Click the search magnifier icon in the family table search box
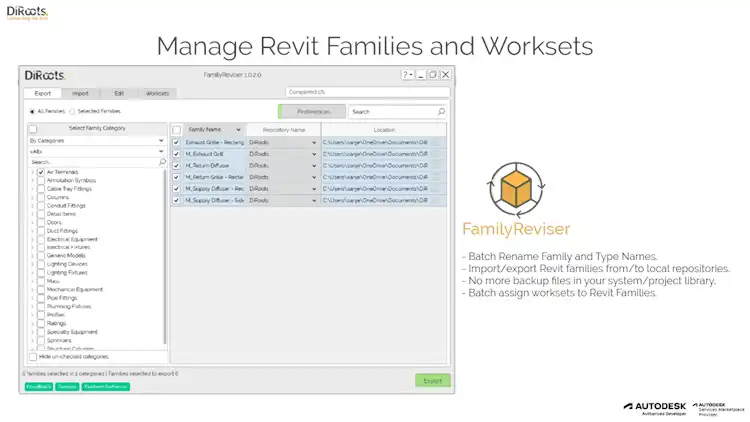This screenshot has height=422, width=750. click(441, 111)
